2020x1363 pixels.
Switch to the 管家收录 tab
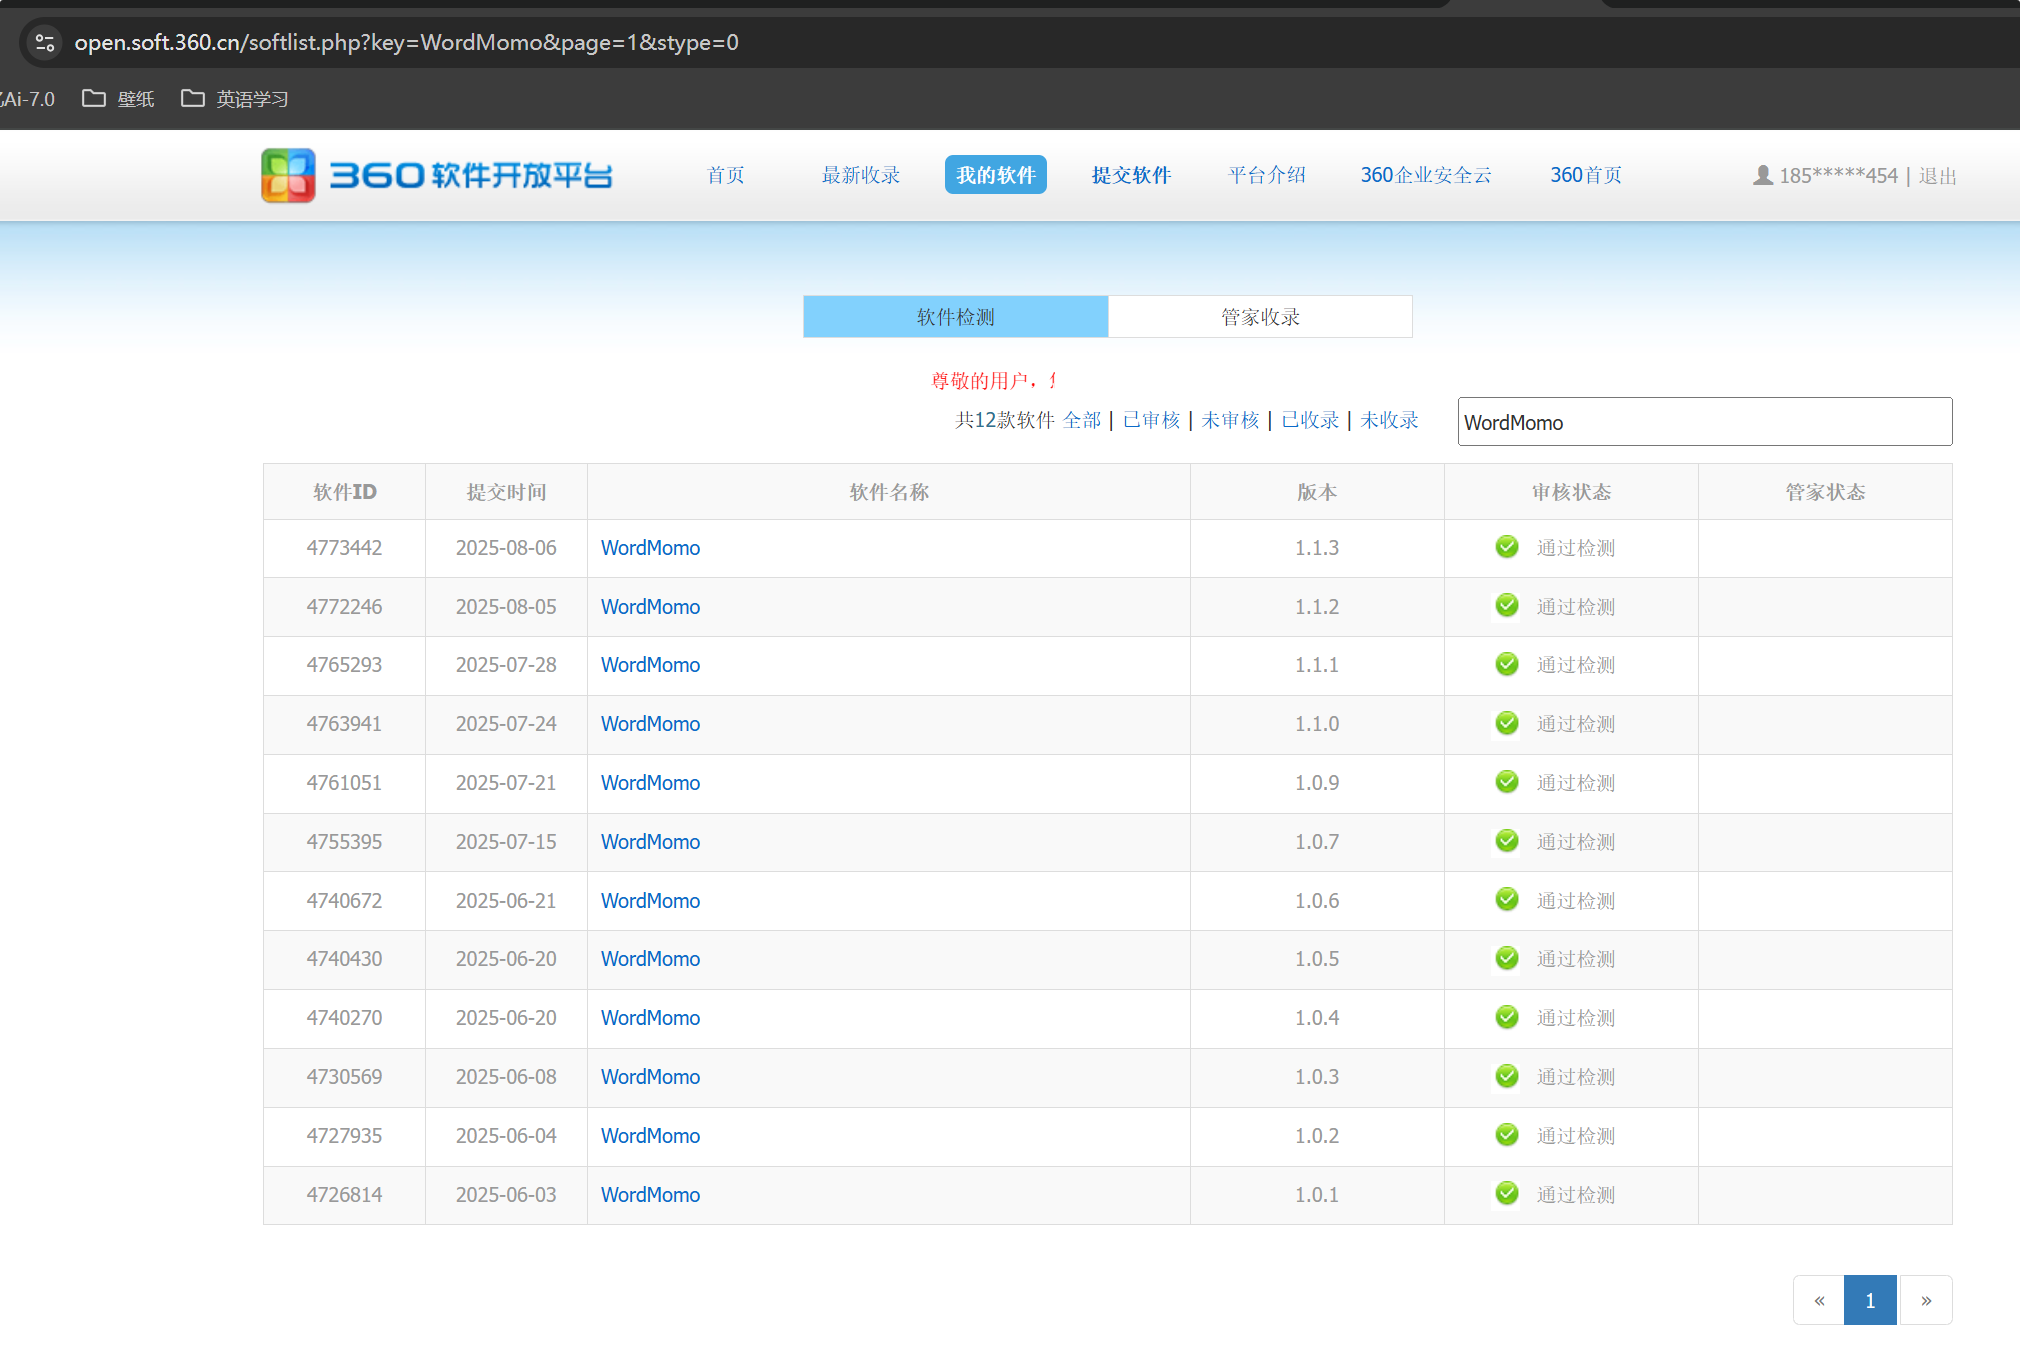pyautogui.click(x=1260, y=317)
